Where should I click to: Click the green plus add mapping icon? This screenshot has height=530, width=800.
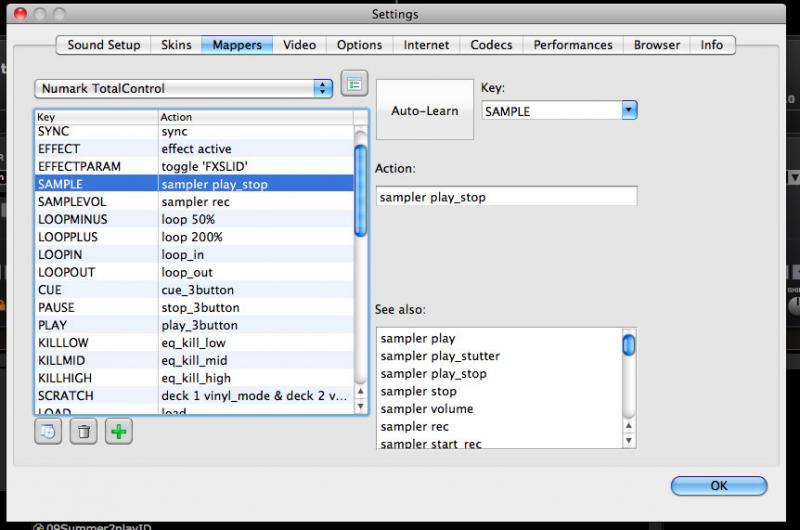click(x=119, y=432)
